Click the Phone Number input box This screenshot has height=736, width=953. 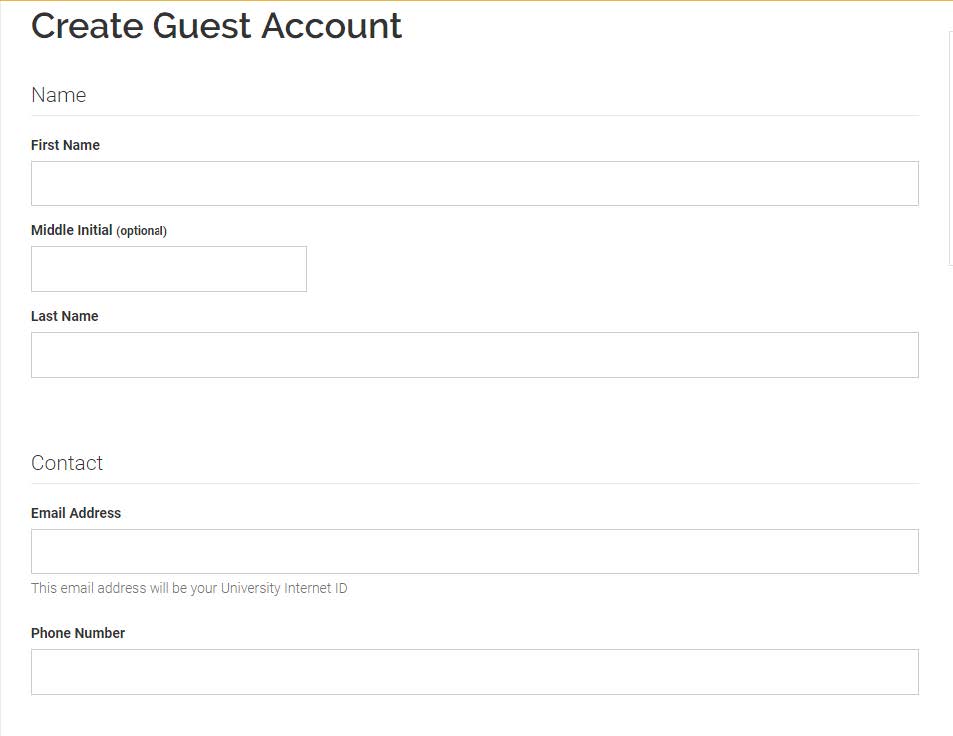coord(474,671)
